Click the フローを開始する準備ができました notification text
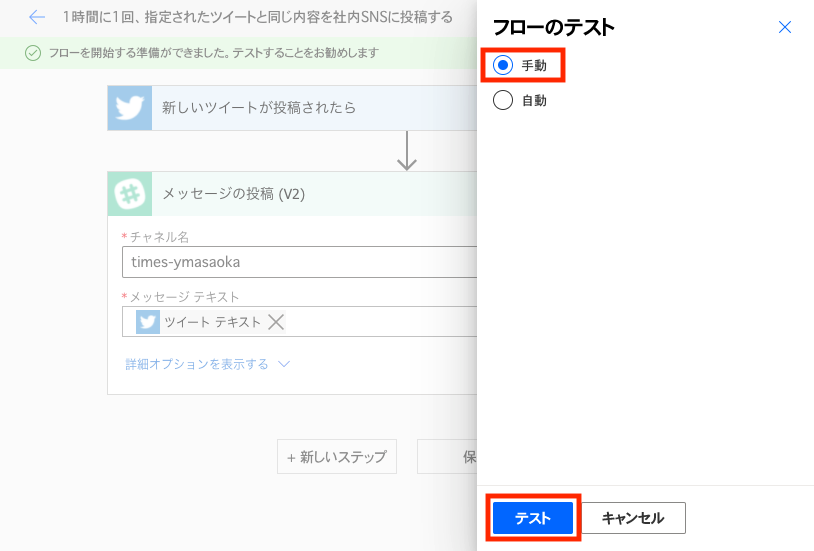The image size is (814, 551). [x=214, y=53]
